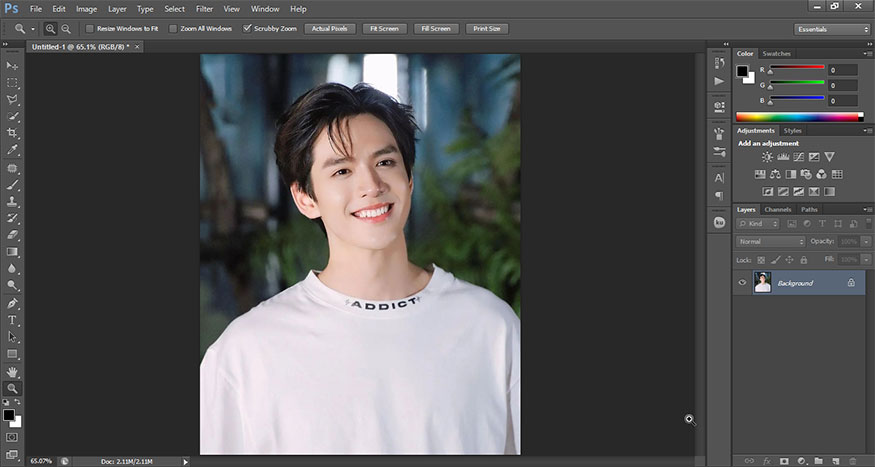Select the Crop tool

point(13,133)
